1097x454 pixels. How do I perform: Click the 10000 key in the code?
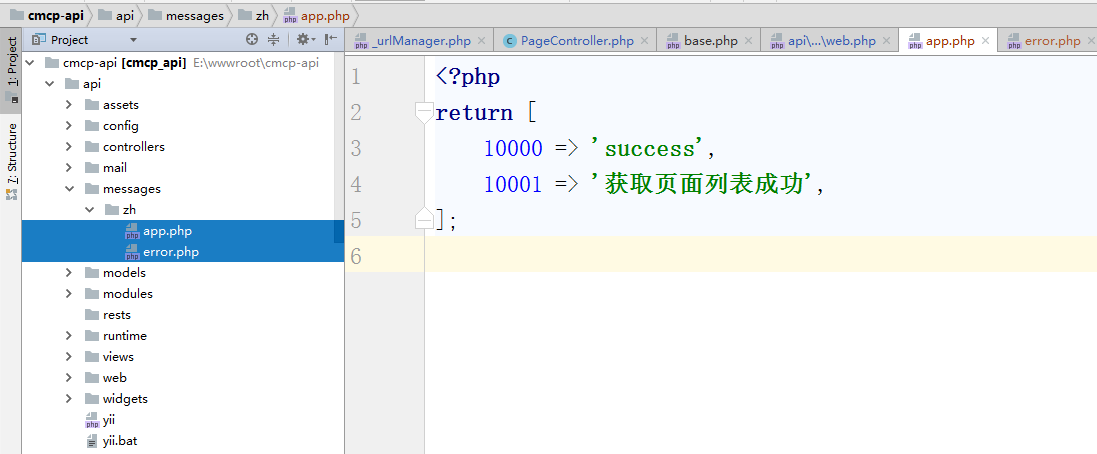point(514,148)
